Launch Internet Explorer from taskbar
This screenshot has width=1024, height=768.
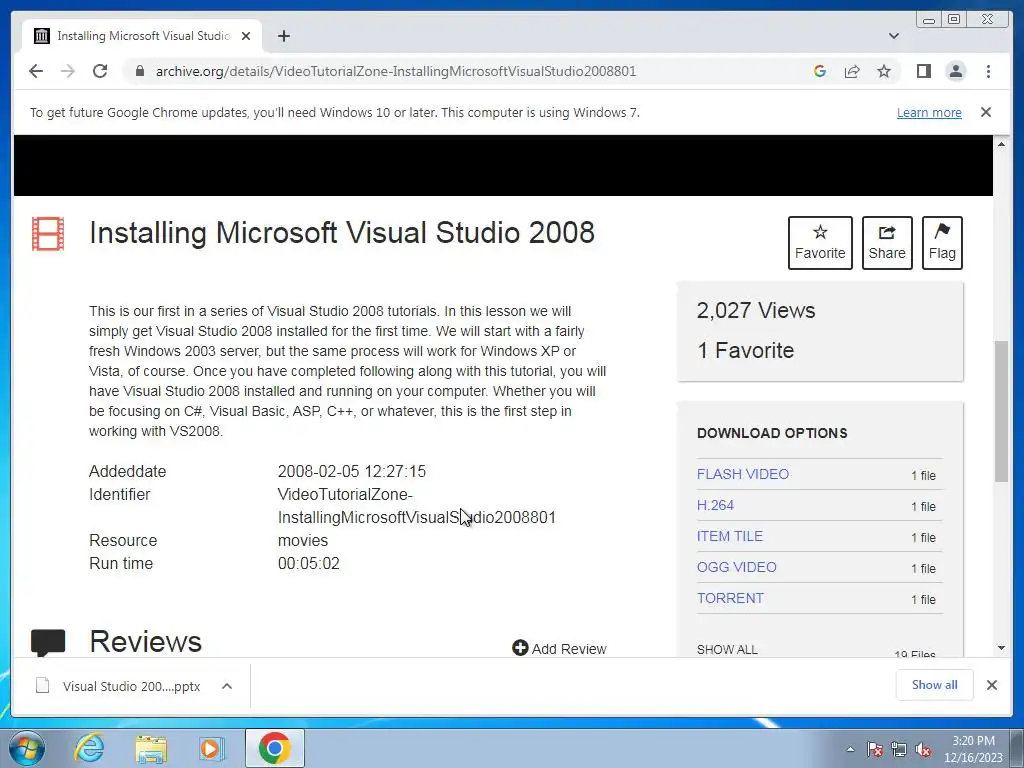[89, 748]
